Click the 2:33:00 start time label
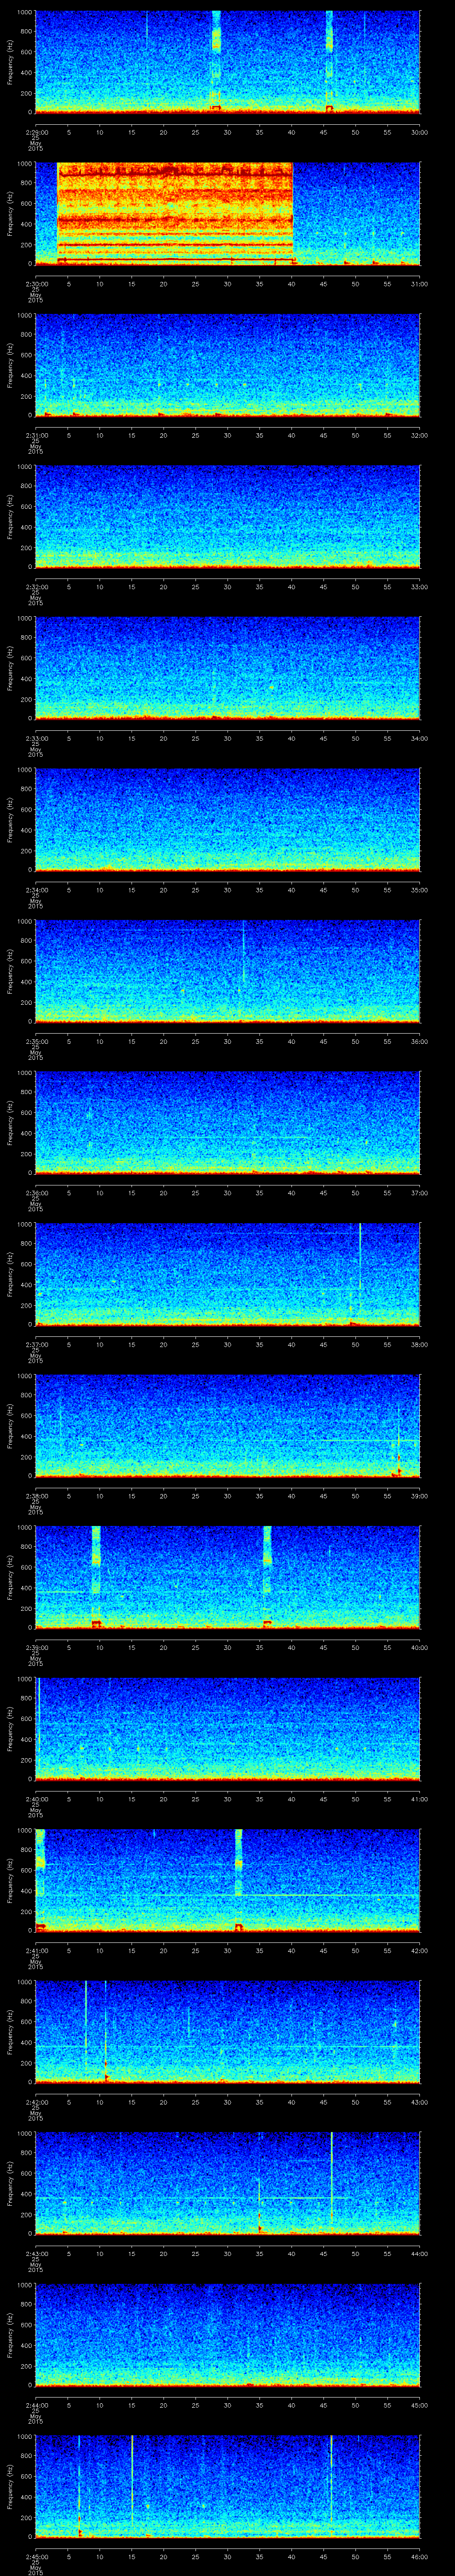Viewport: 455px width, 2576px height. point(36,739)
